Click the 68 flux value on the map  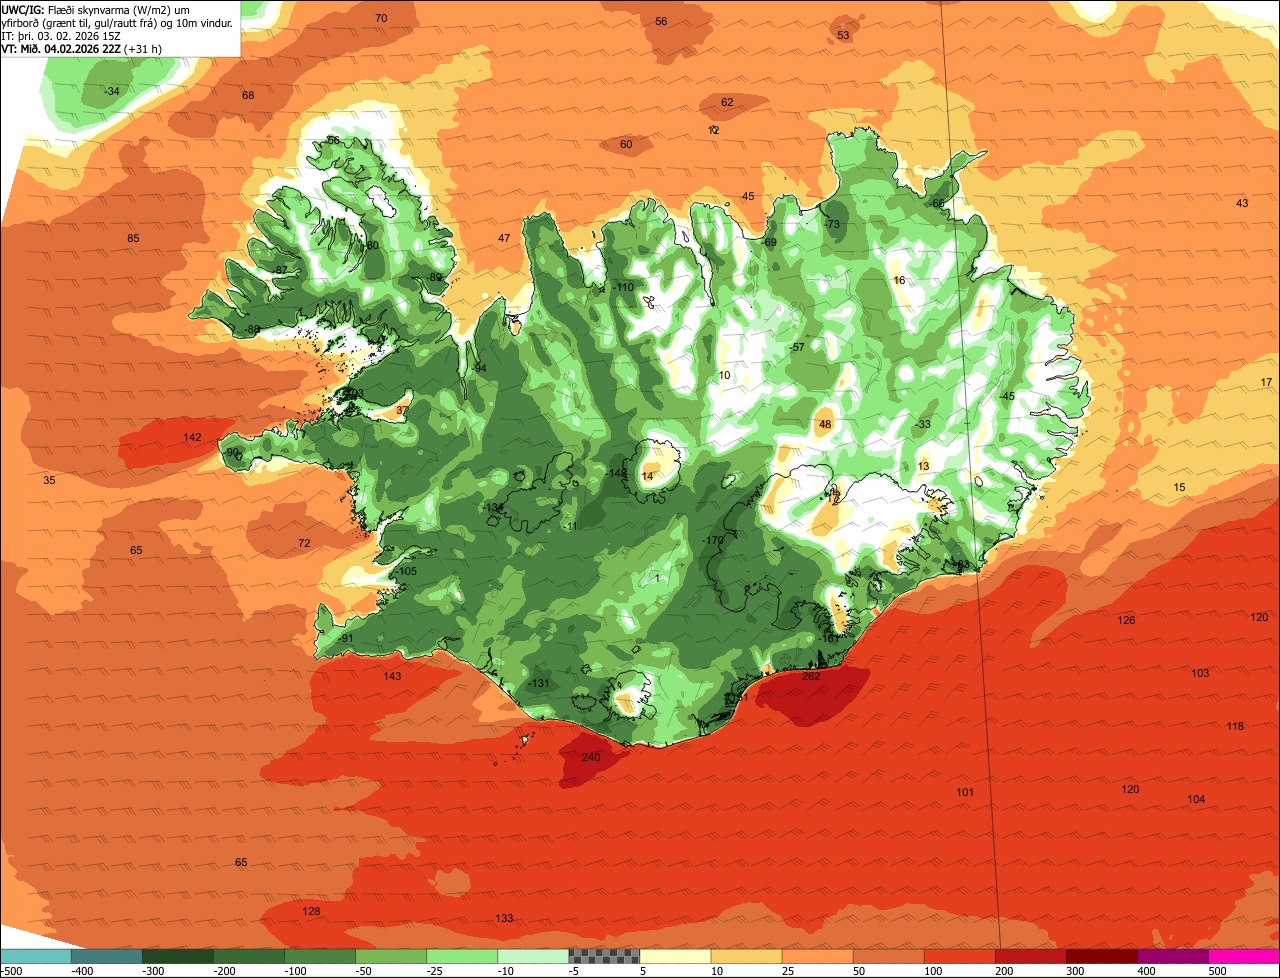249,96
